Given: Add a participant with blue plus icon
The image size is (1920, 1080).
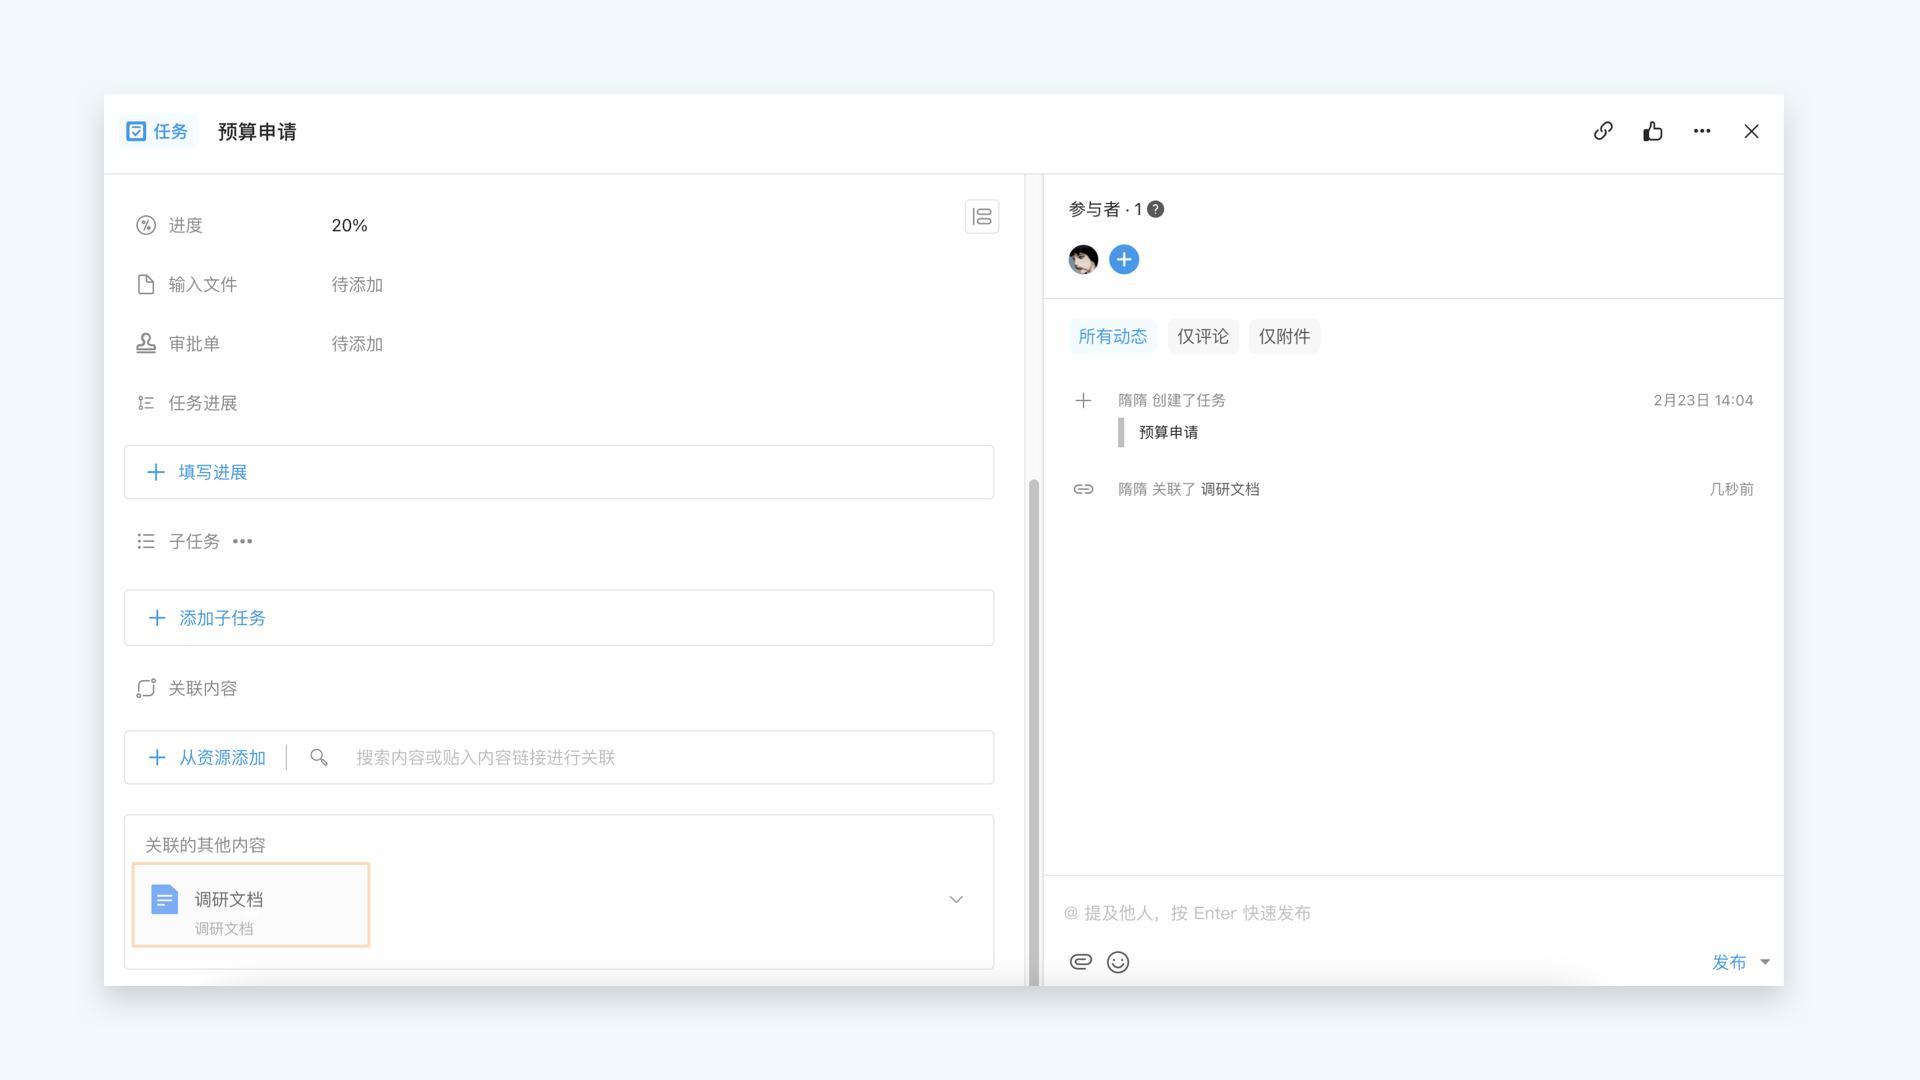Looking at the screenshot, I should point(1124,260).
